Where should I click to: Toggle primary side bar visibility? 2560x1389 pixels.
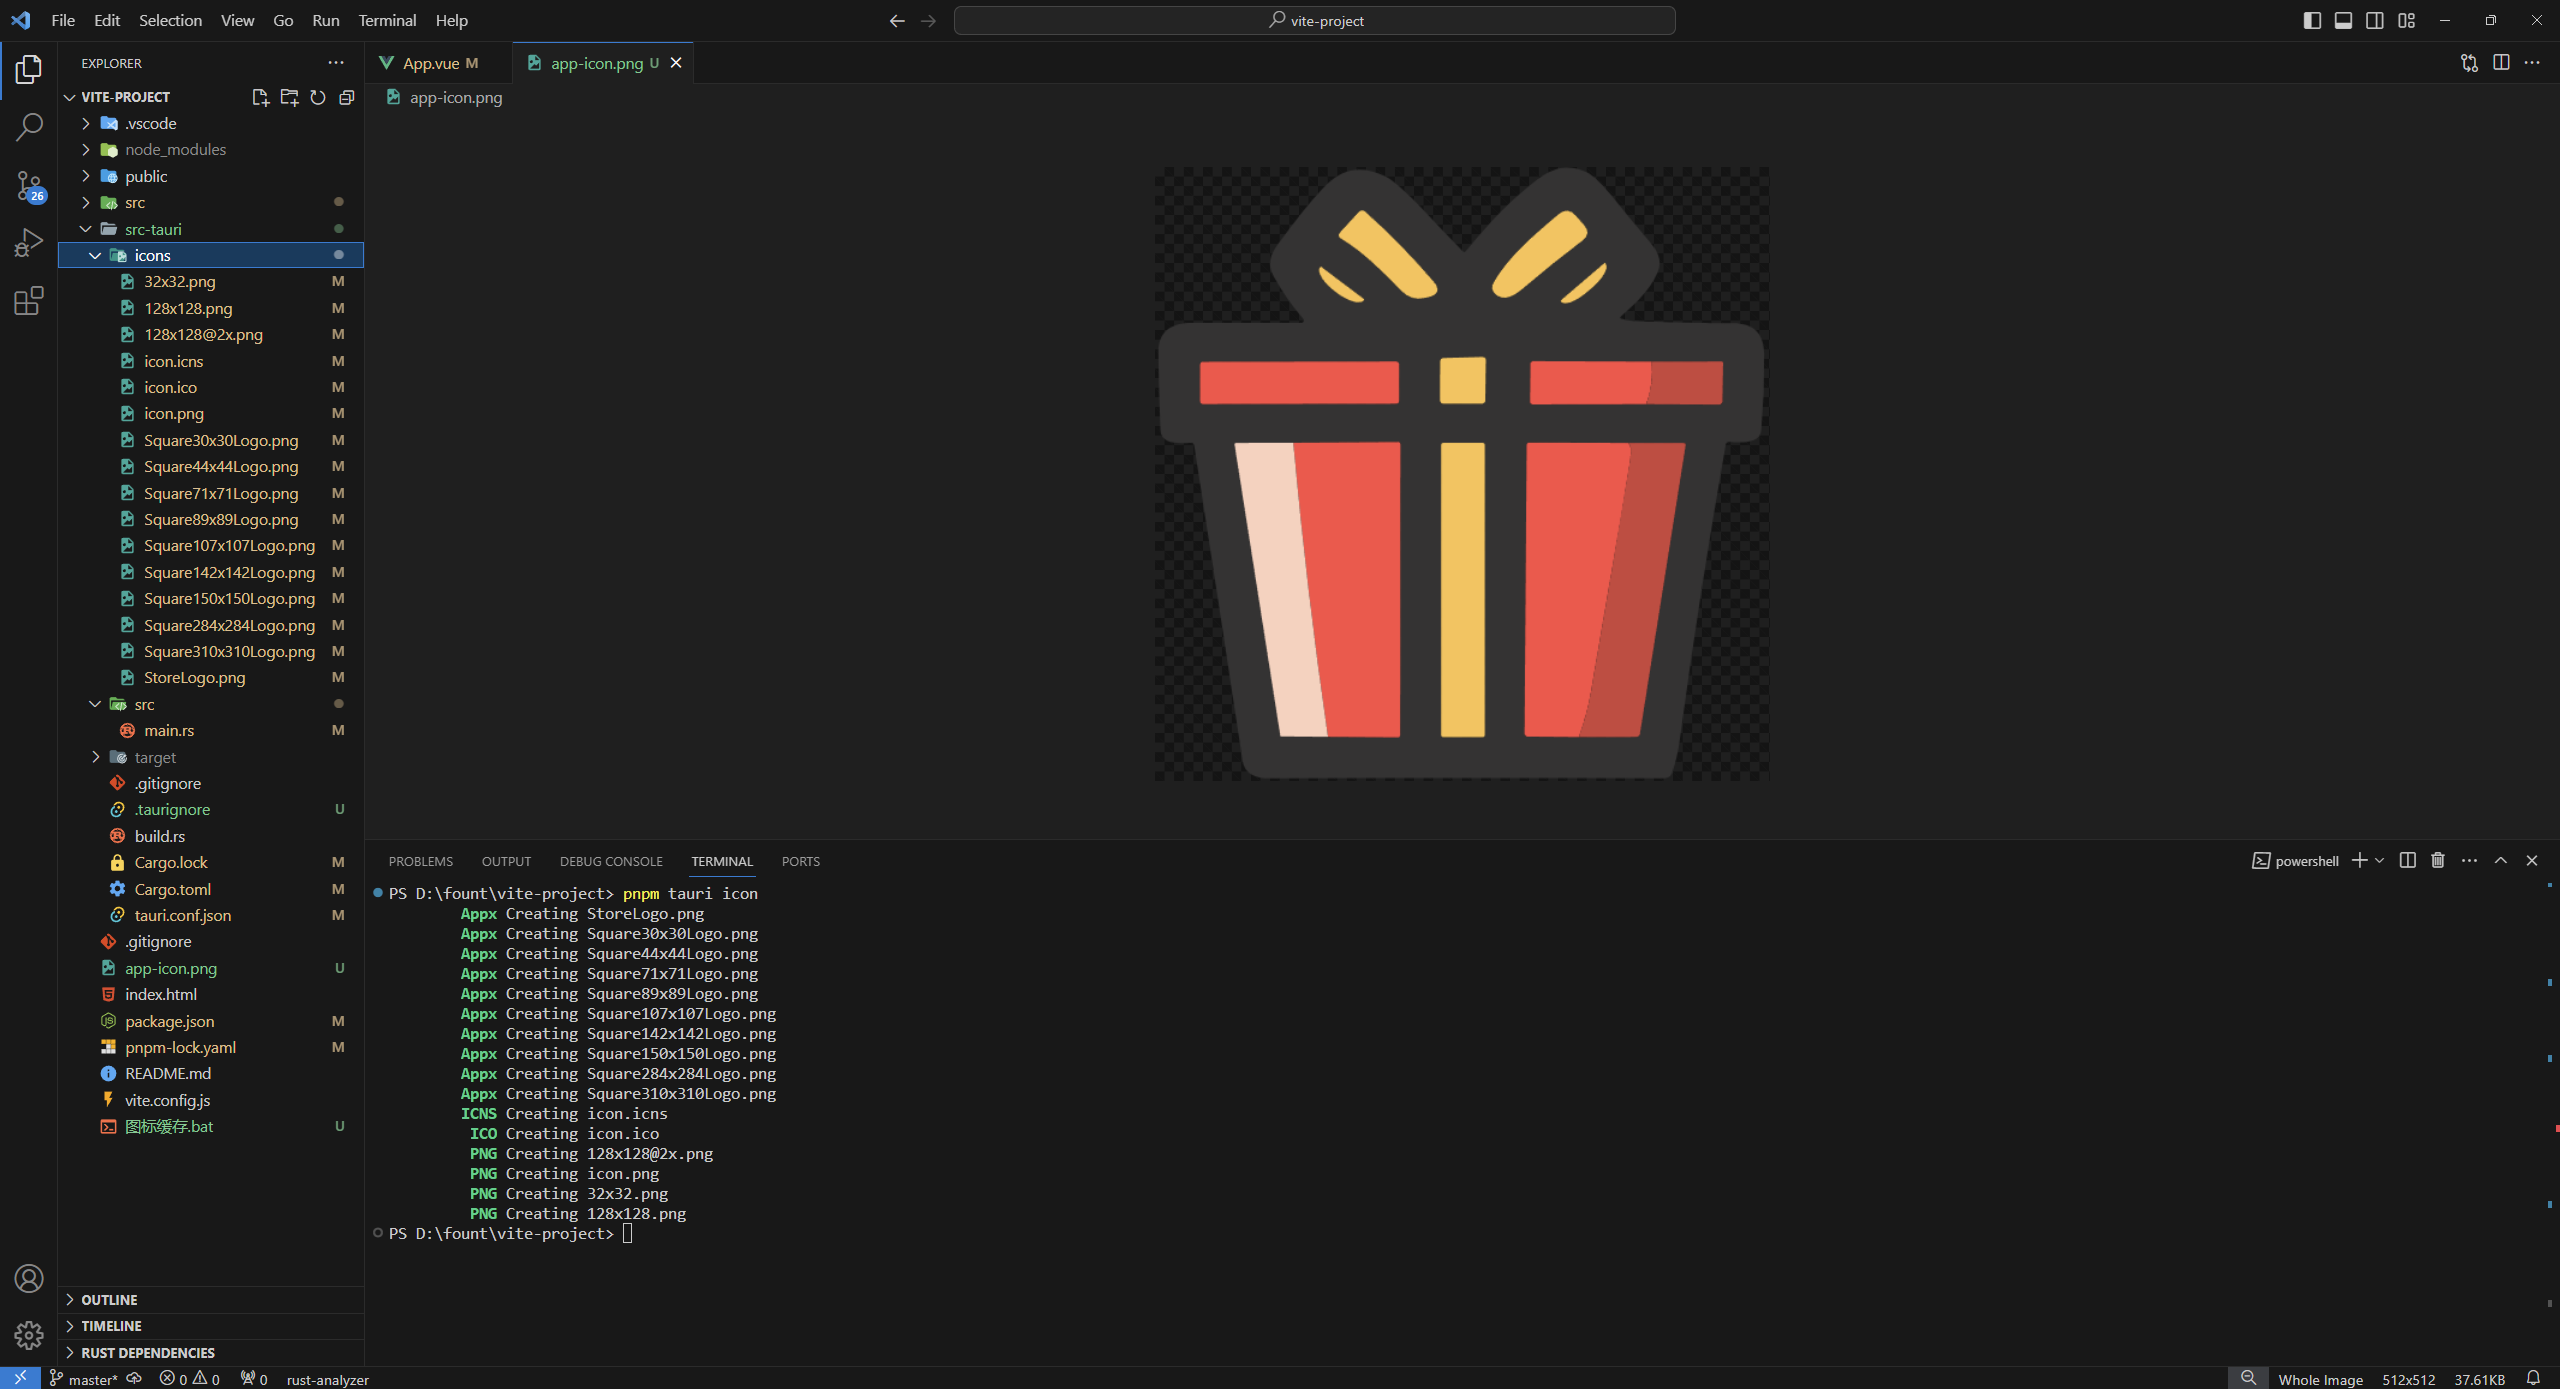[x=2311, y=20]
